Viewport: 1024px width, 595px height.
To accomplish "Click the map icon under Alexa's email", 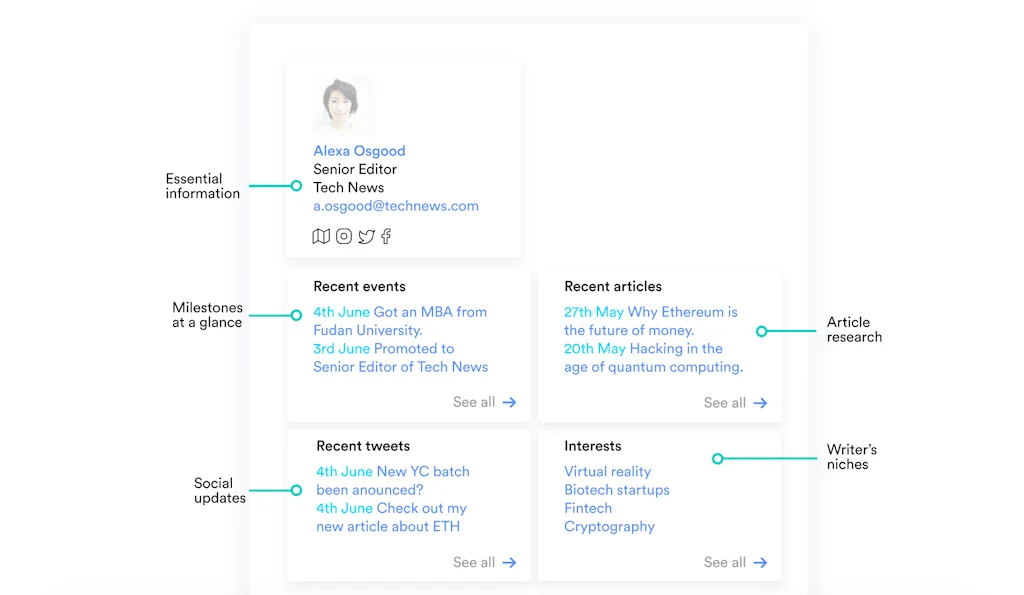I will click(321, 236).
